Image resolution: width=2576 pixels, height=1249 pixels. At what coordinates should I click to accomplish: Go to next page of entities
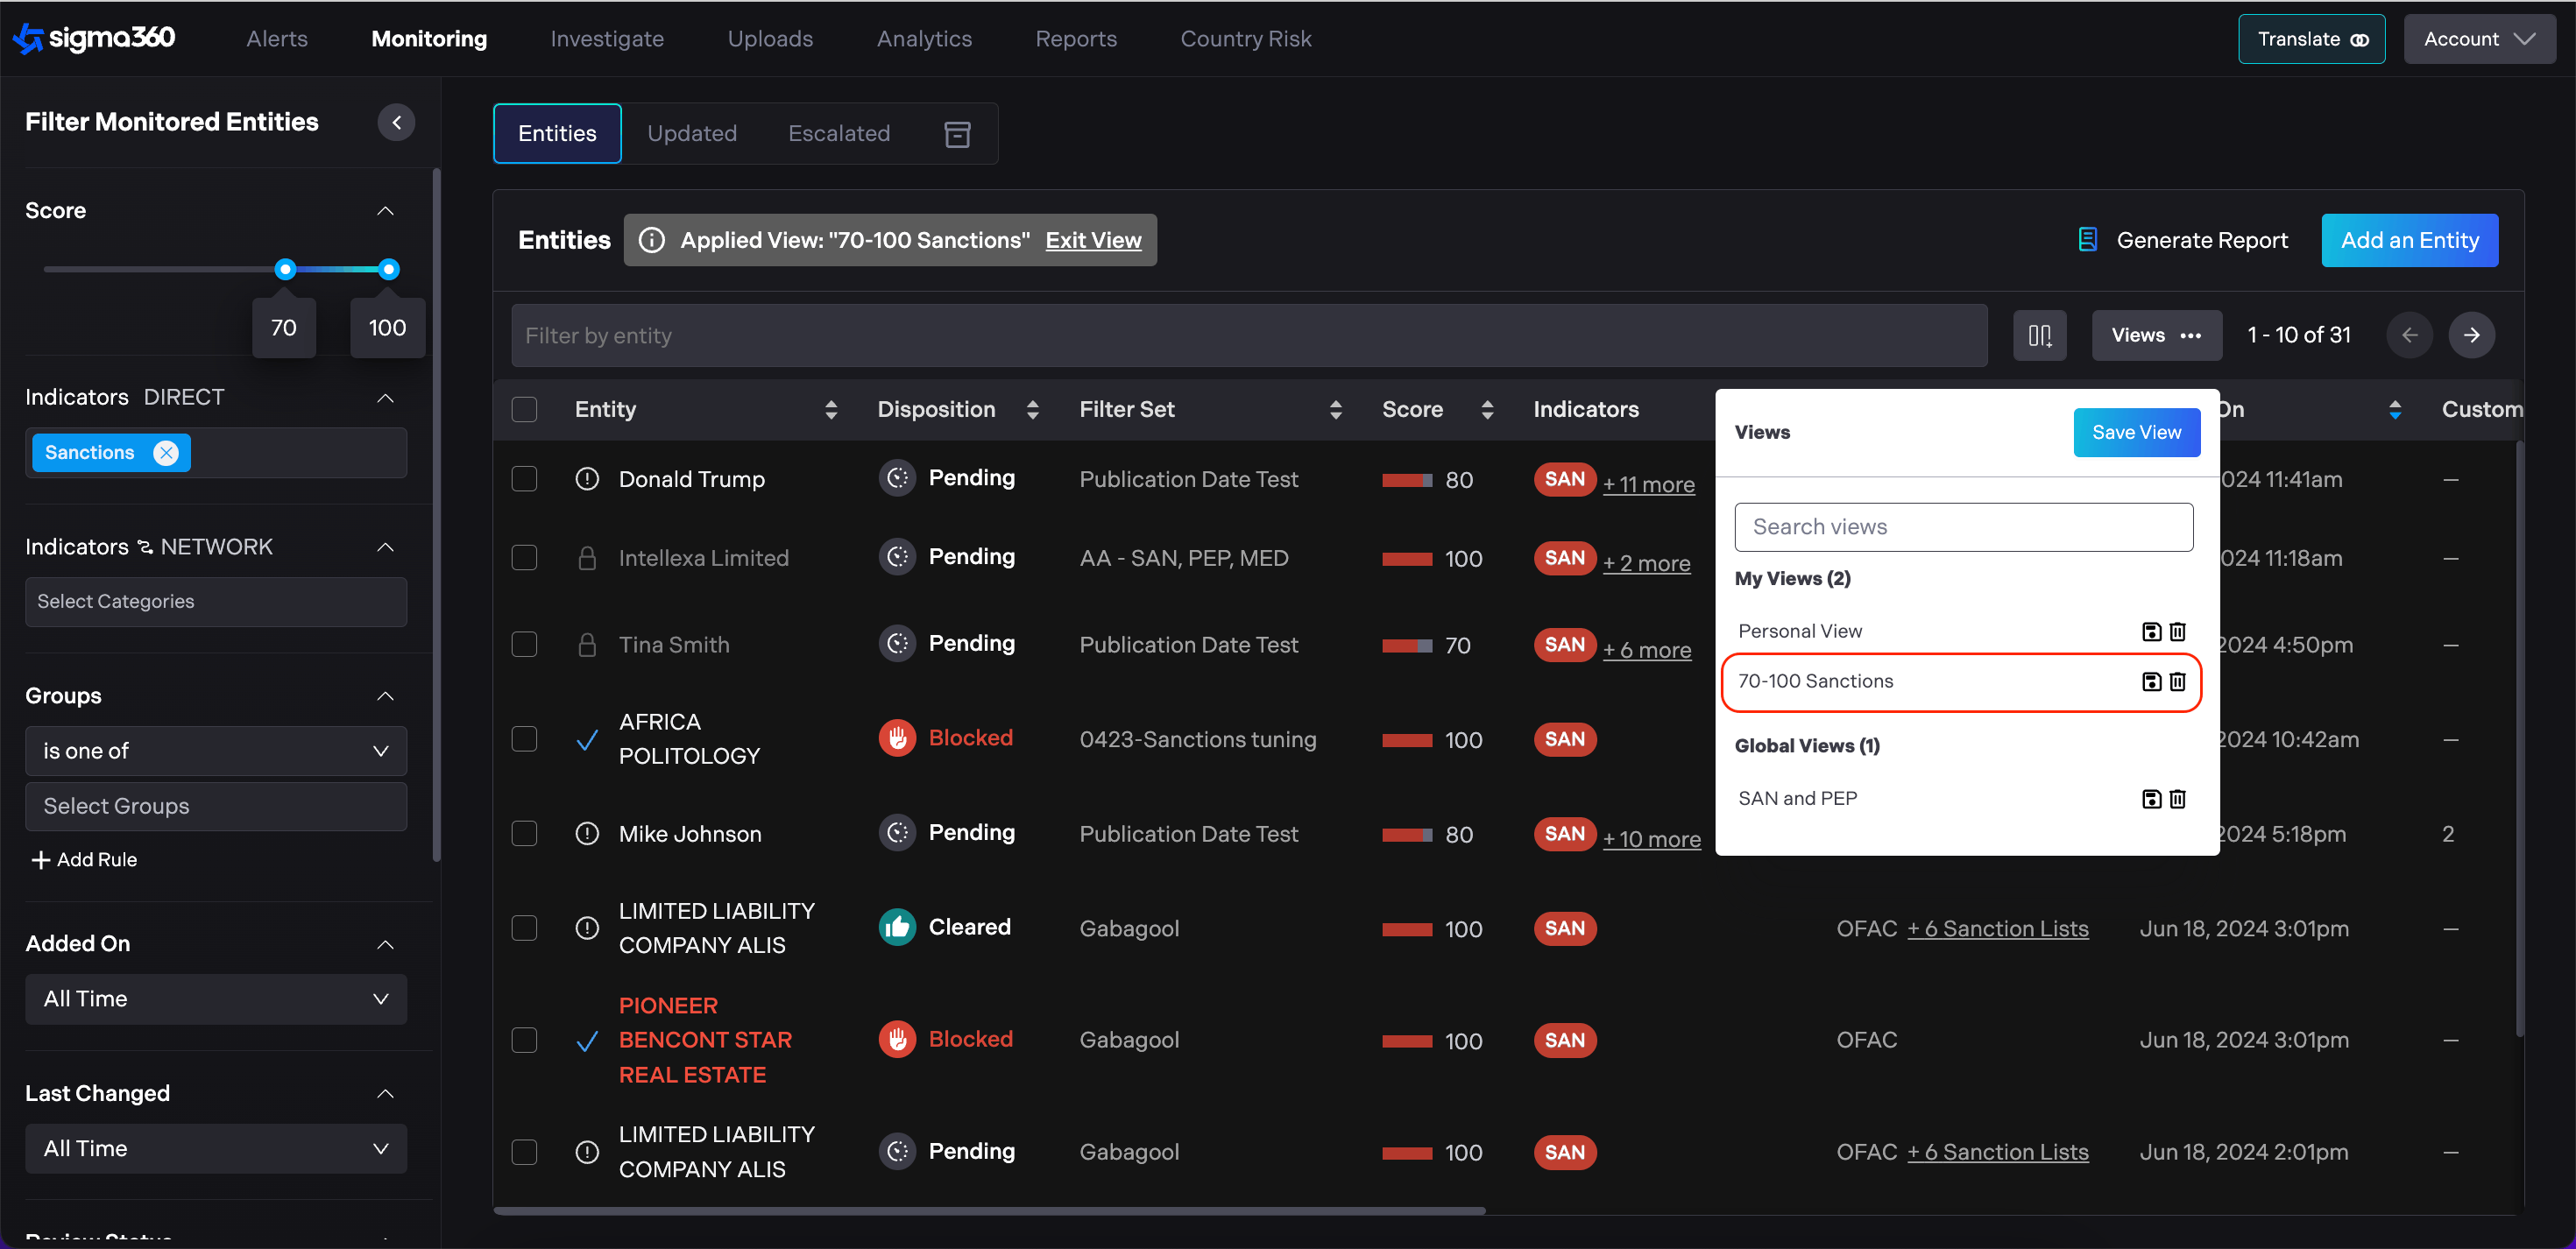point(2471,335)
